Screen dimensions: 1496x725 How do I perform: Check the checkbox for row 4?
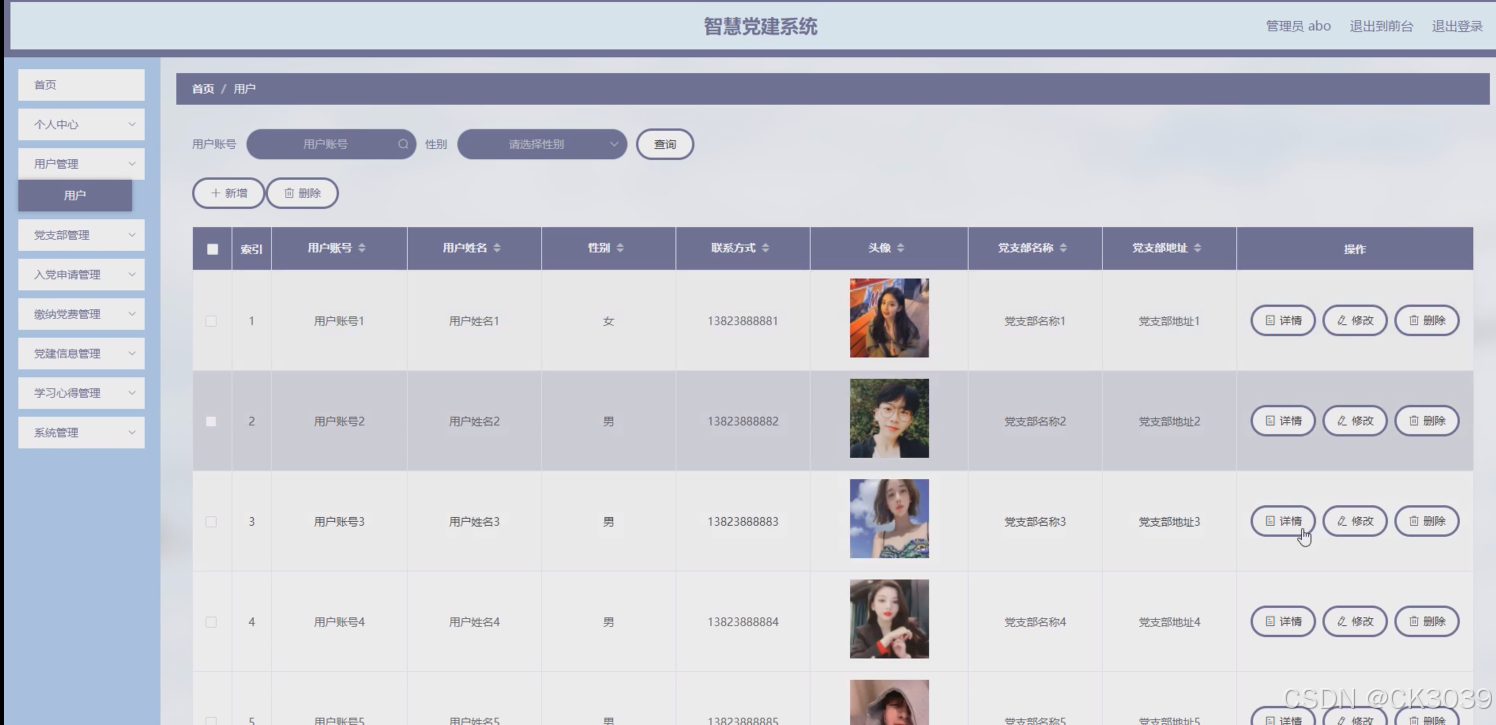click(211, 621)
